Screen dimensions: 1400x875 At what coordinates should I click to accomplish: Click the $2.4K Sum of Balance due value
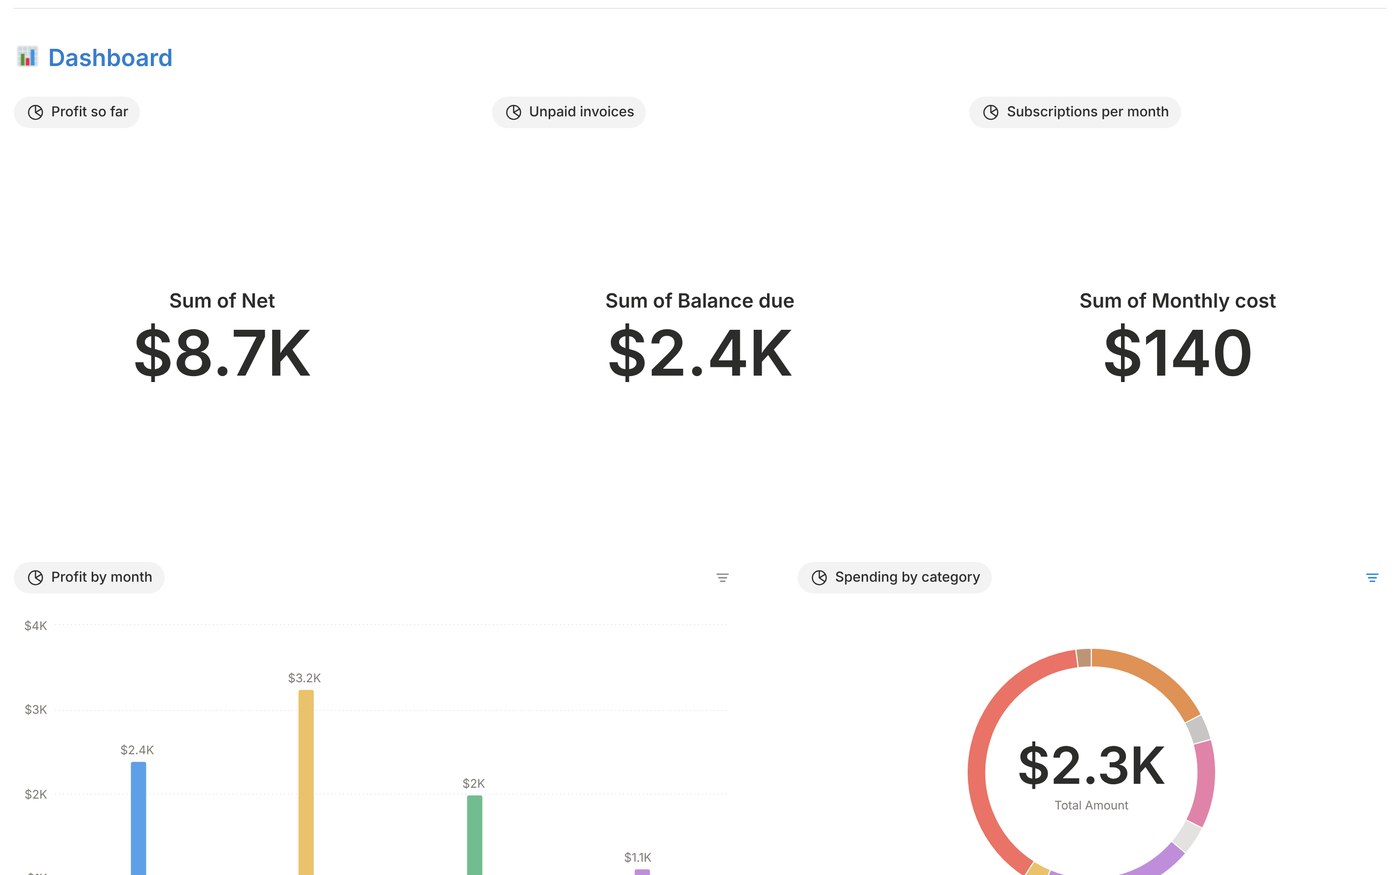click(700, 353)
